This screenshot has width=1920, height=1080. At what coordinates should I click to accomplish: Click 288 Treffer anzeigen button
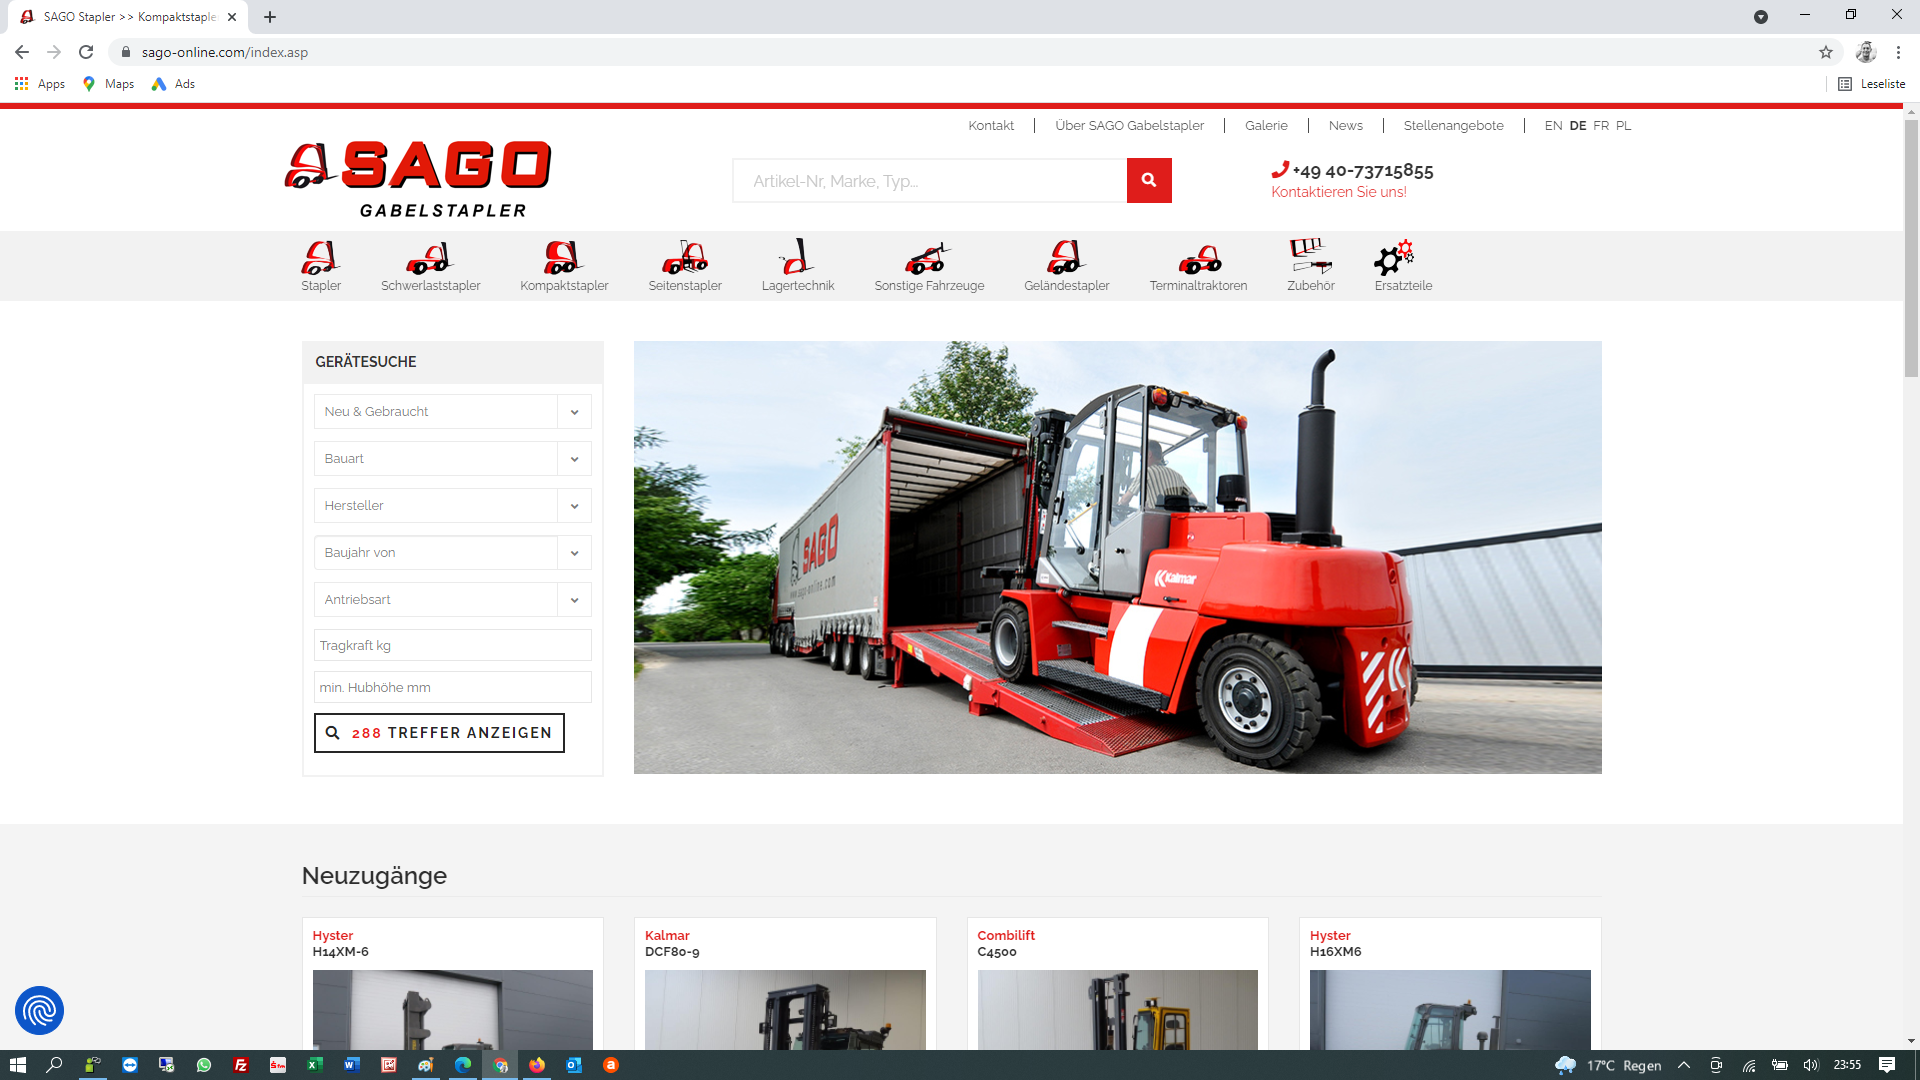439,733
